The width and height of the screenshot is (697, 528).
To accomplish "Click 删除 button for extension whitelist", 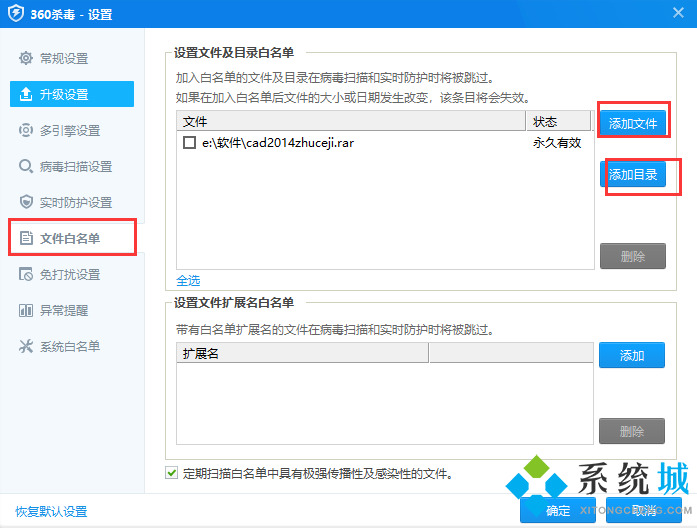I will click(x=632, y=431).
